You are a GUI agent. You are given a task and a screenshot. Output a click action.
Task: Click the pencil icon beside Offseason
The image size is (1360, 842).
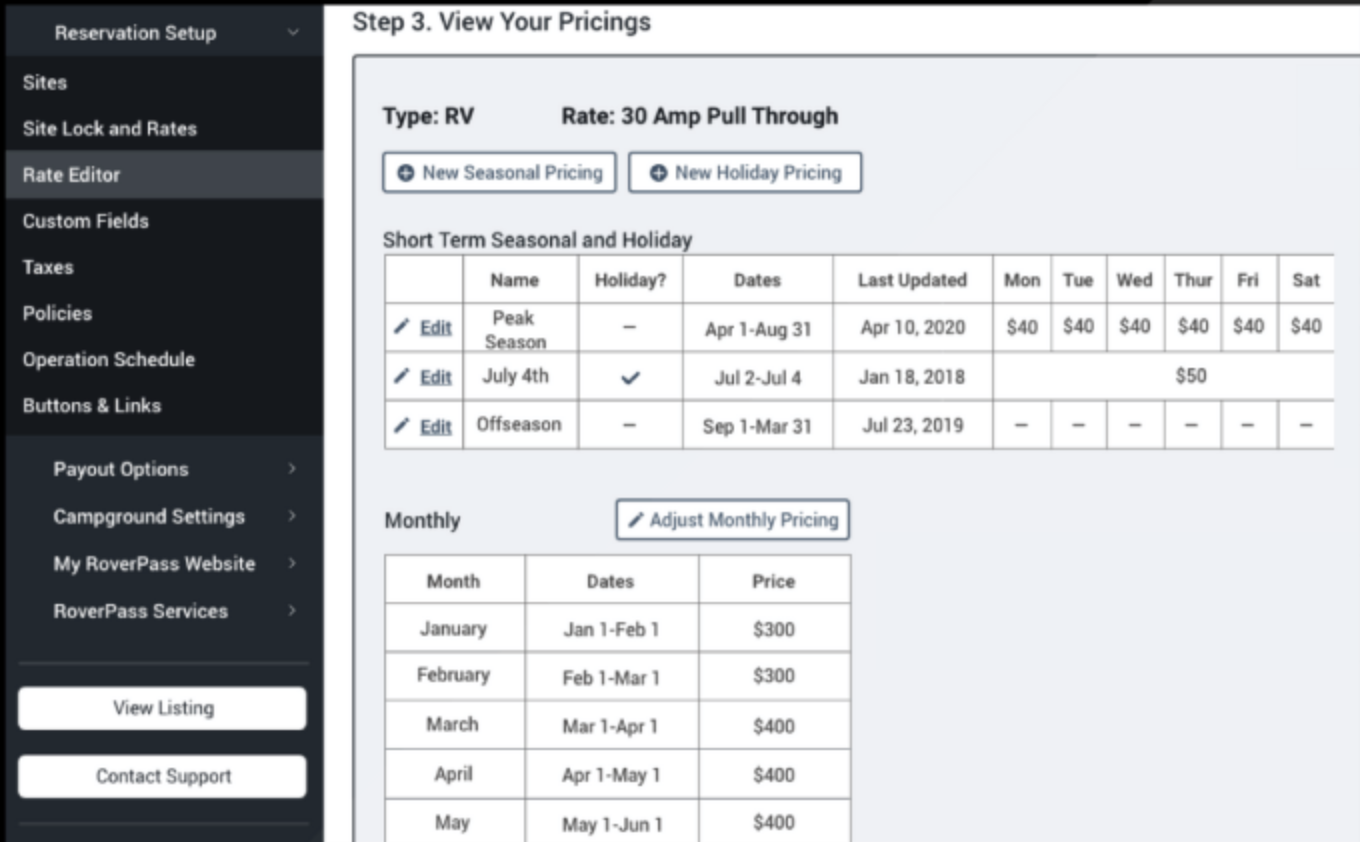[x=402, y=426]
